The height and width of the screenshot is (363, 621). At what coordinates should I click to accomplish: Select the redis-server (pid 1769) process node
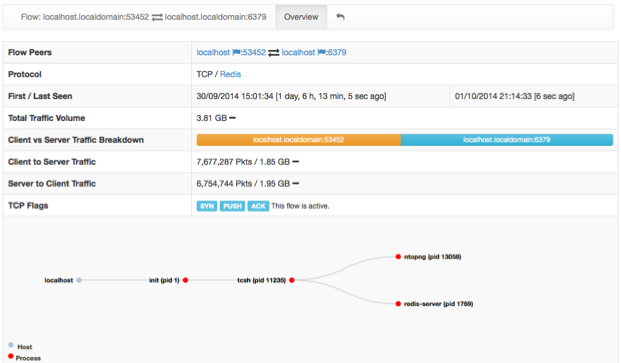398,304
